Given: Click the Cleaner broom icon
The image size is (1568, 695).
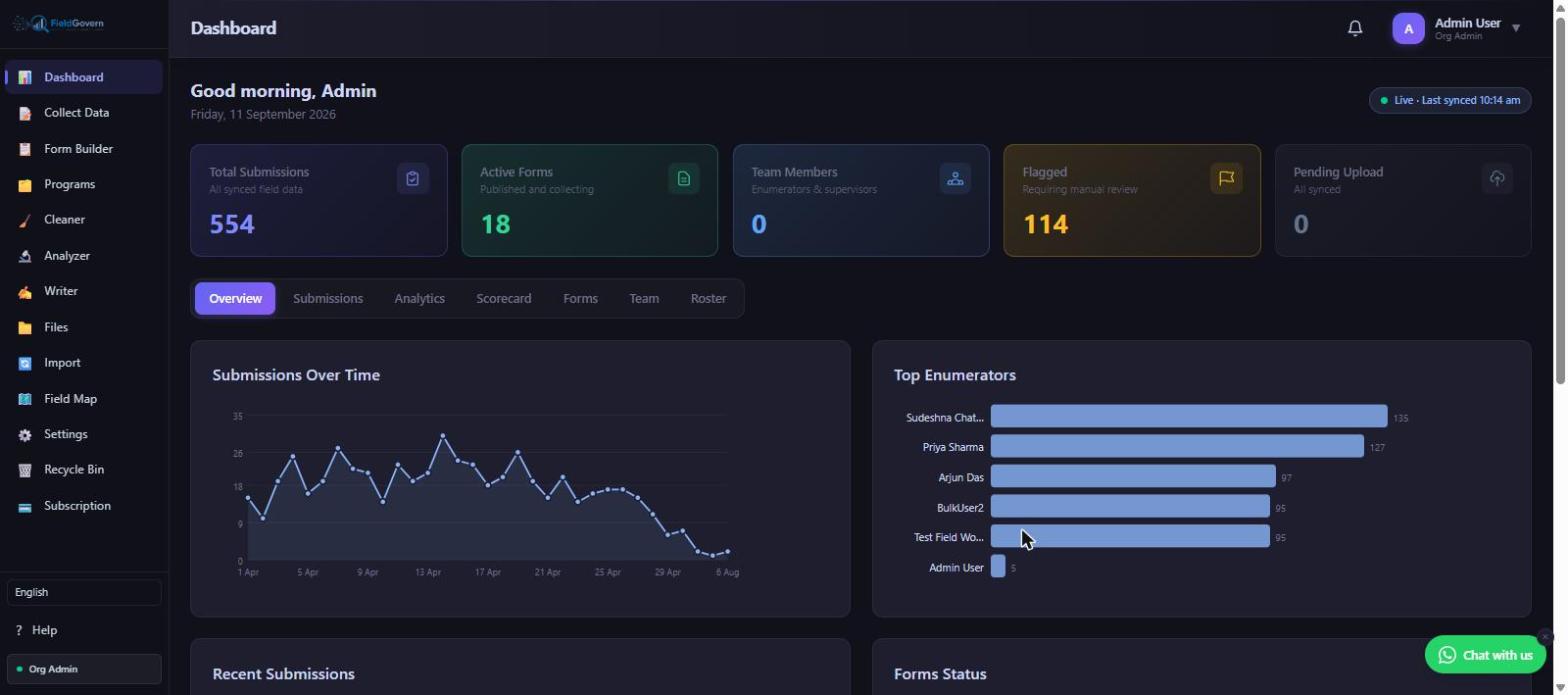Looking at the screenshot, I should click(25, 220).
